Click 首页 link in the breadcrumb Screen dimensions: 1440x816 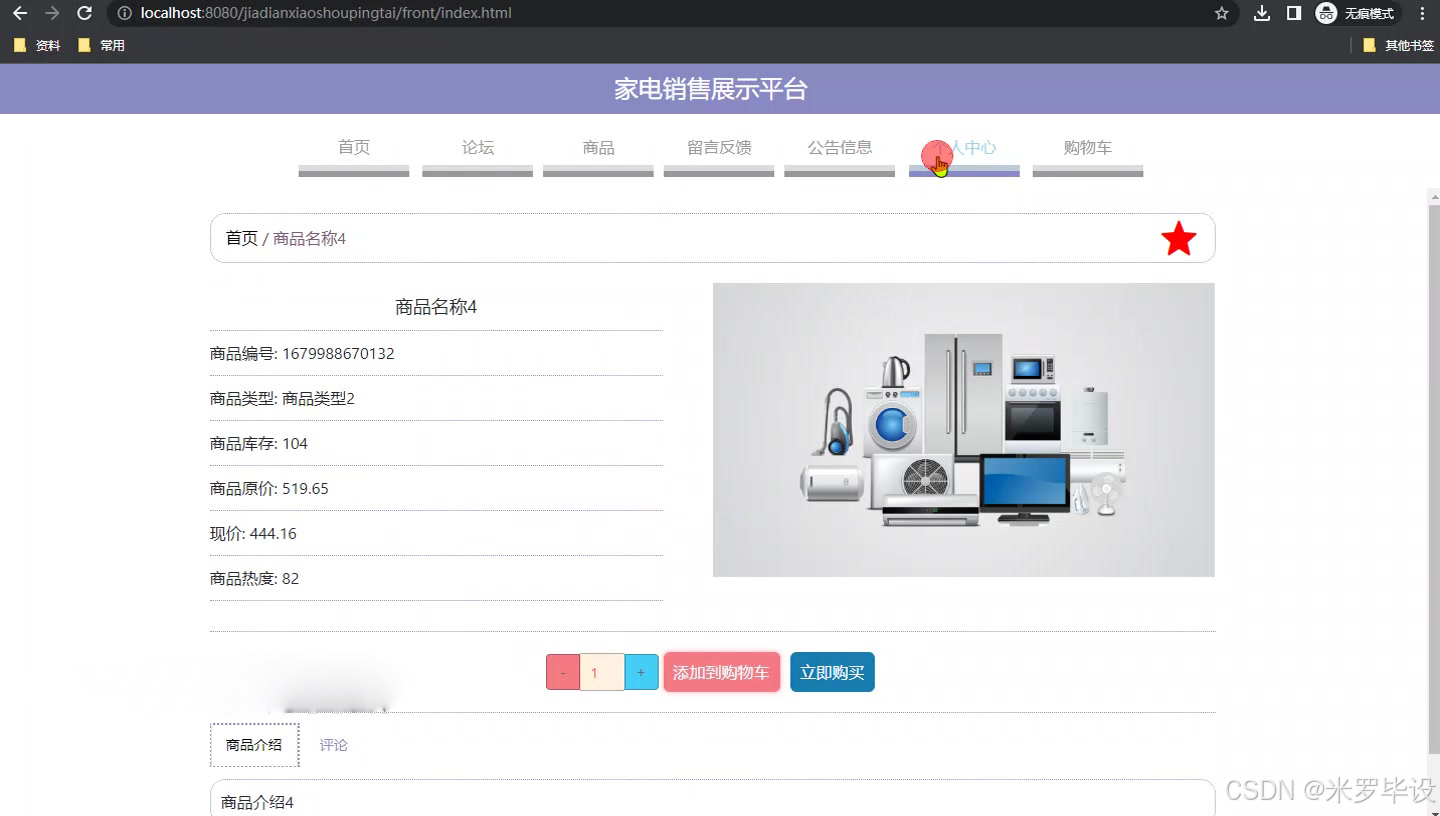coord(240,238)
